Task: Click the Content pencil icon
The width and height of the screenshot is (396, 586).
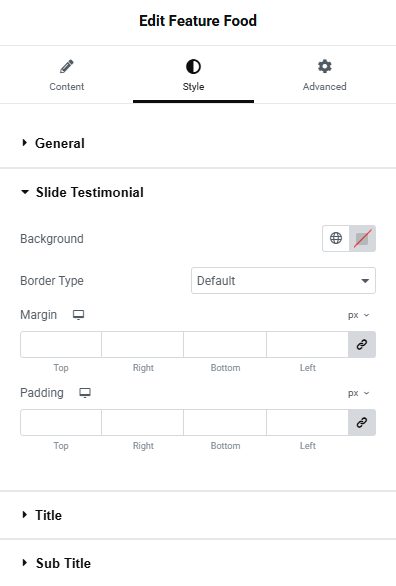Action: (x=67, y=67)
